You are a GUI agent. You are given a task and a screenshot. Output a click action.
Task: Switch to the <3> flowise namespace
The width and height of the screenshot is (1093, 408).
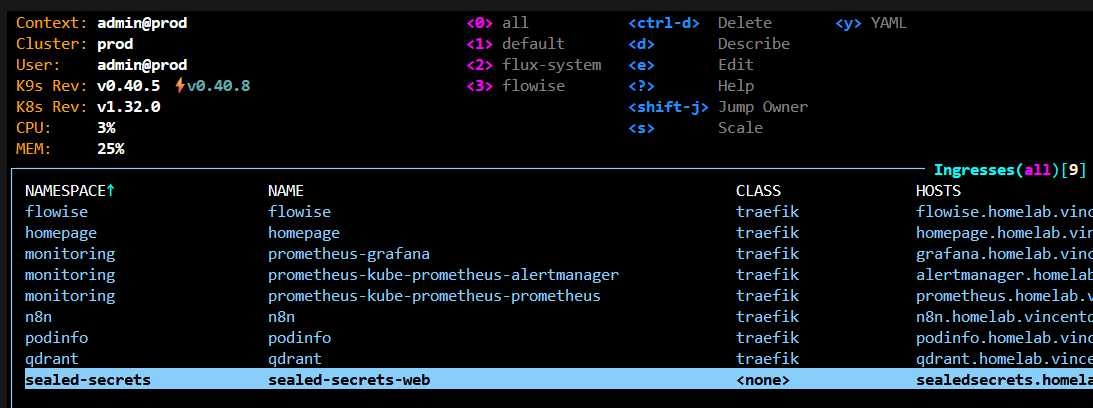pos(515,86)
